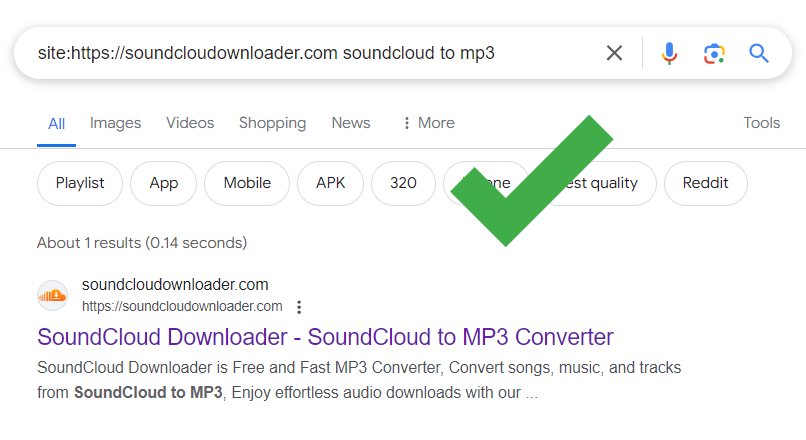Open Google Lens image search icon
This screenshot has height=440, width=806.
tap(713, 53)
